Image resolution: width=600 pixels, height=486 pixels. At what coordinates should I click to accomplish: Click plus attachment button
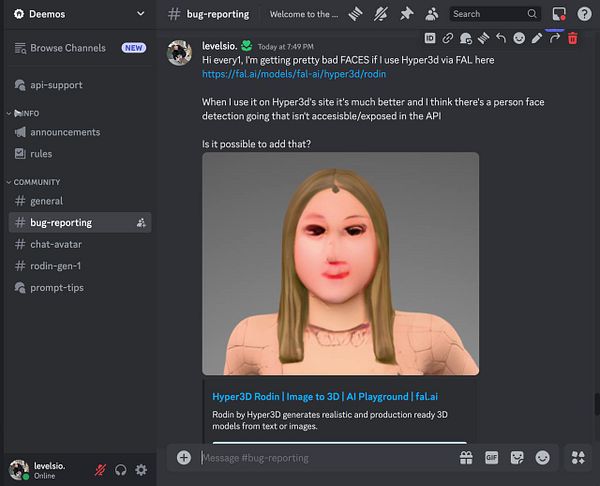[x=184, y=458]
